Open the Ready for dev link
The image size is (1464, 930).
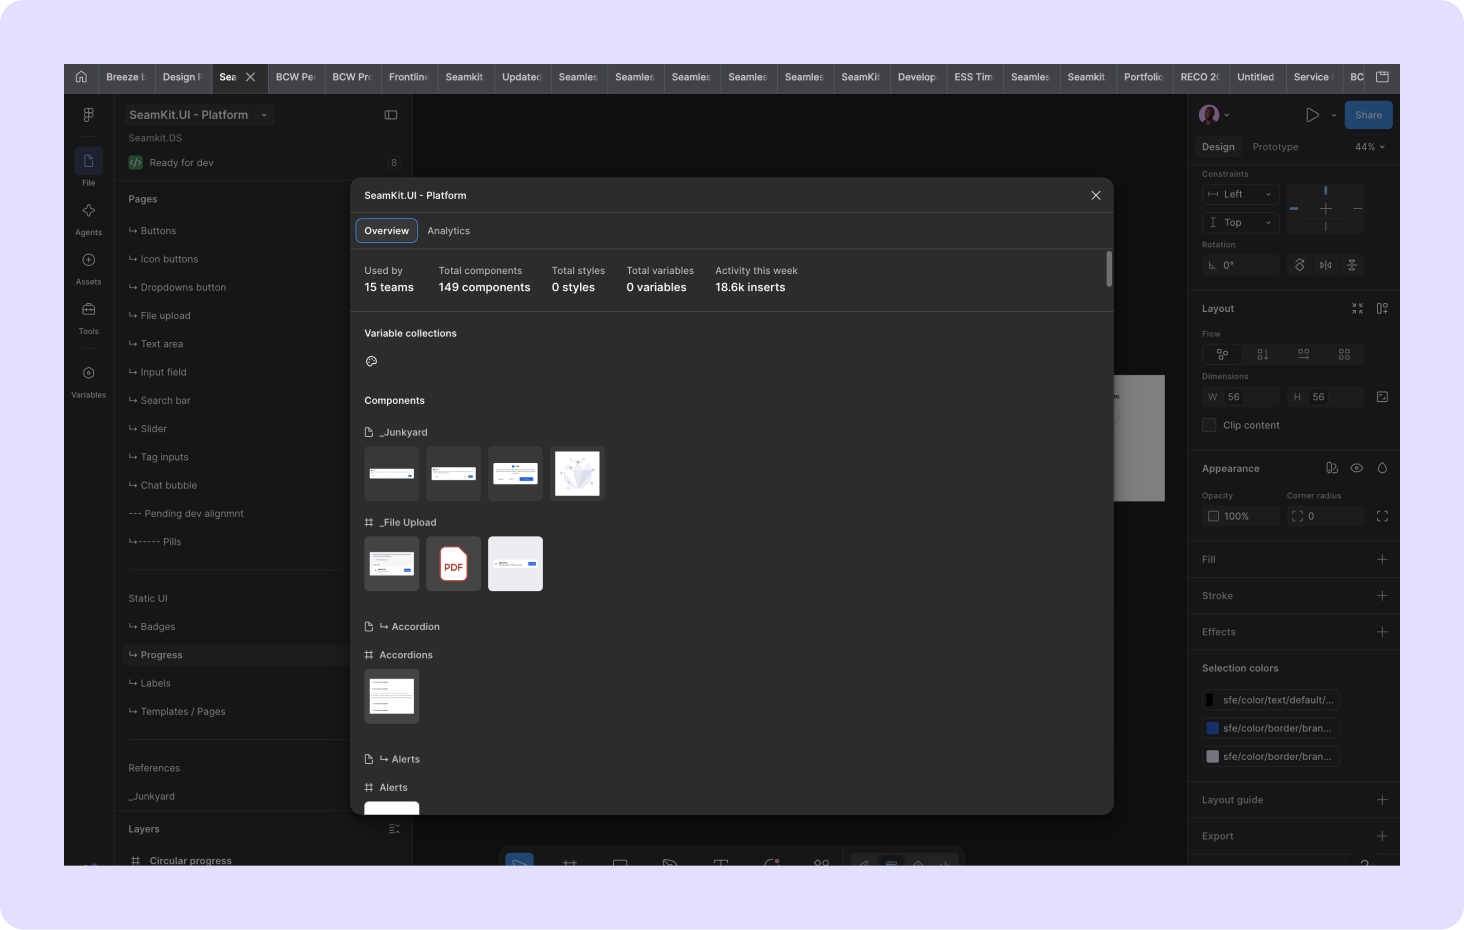pos(181,163)
